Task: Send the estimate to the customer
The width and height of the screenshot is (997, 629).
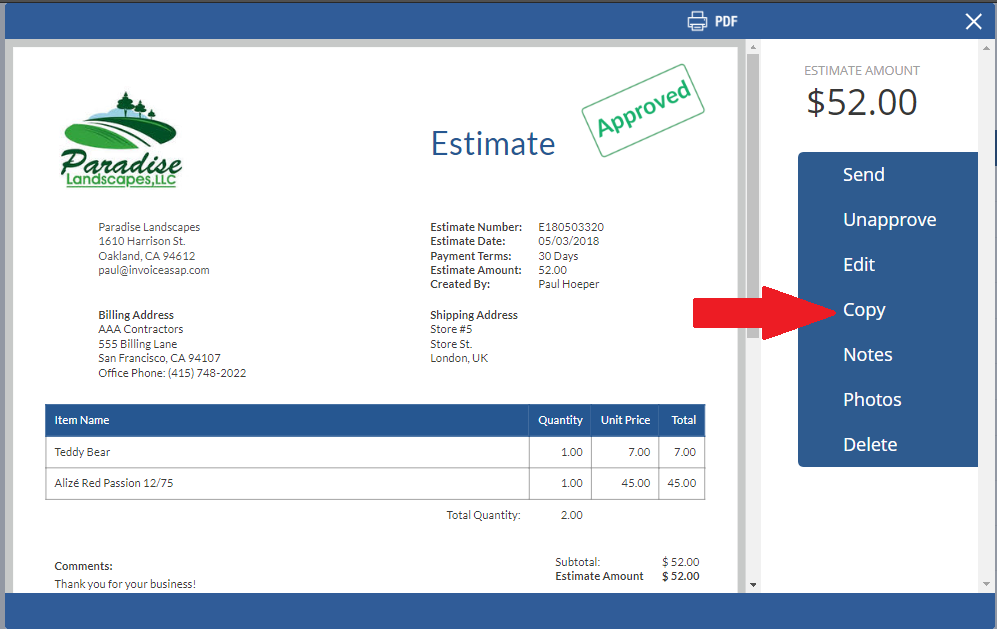Action: [x=863, y=174]
